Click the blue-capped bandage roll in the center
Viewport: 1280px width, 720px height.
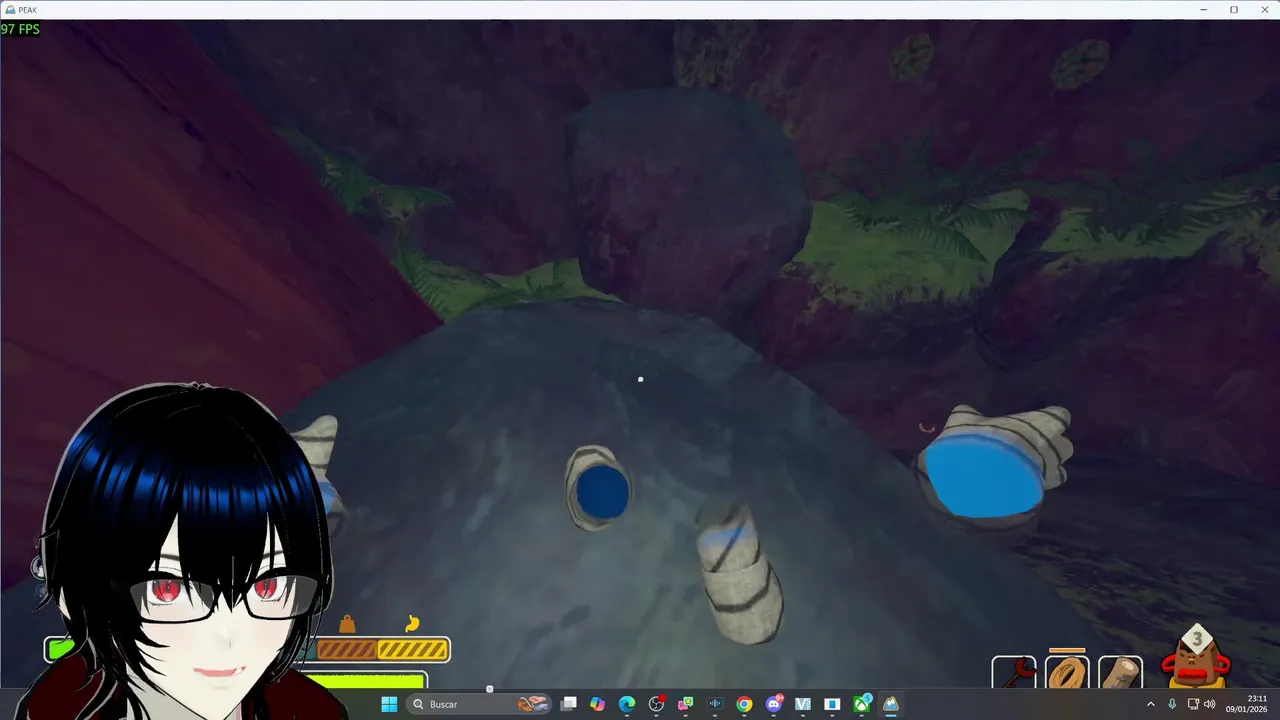599,487
